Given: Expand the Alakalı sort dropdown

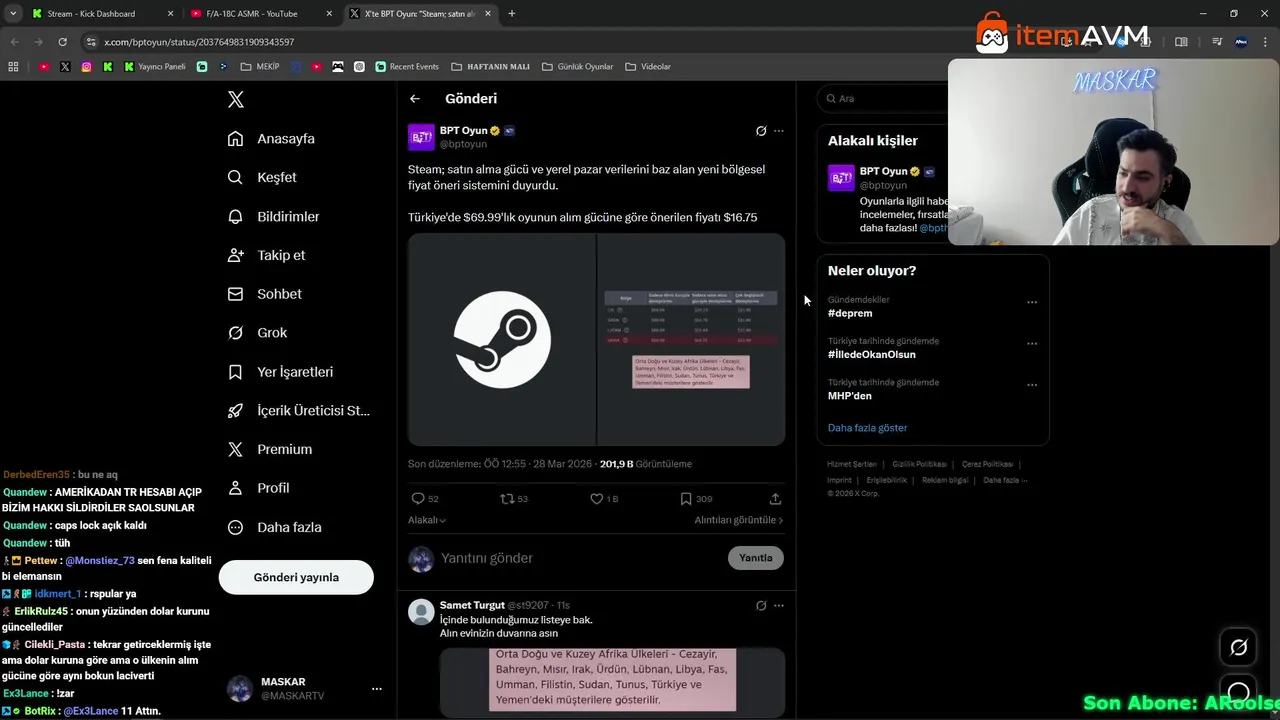Looking at the screenshot, I should [x=427, y=520].
